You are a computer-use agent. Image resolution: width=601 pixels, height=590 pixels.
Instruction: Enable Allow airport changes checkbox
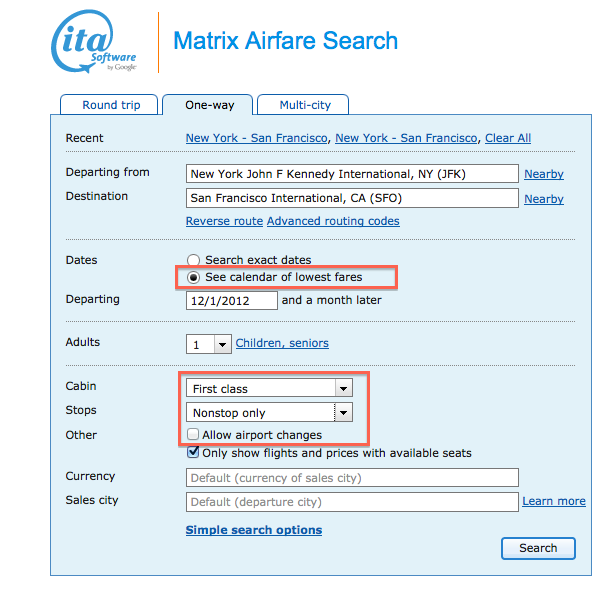[x=193, y=435]
